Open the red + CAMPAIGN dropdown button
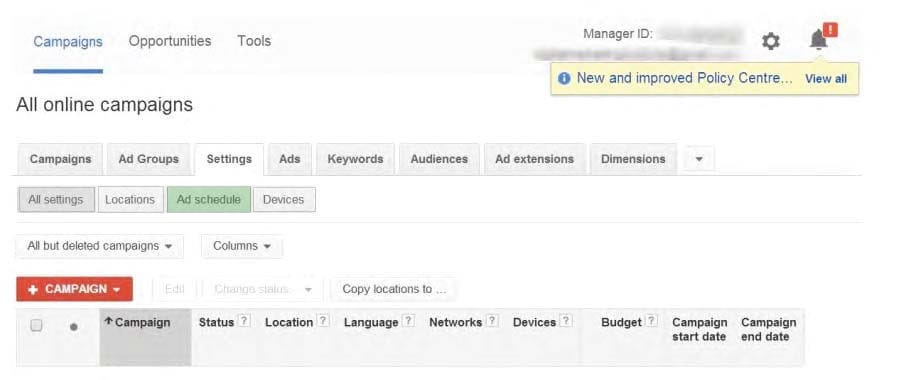Image resolution: width=902 pixels, height=380 pixels. tap(74, 289)
